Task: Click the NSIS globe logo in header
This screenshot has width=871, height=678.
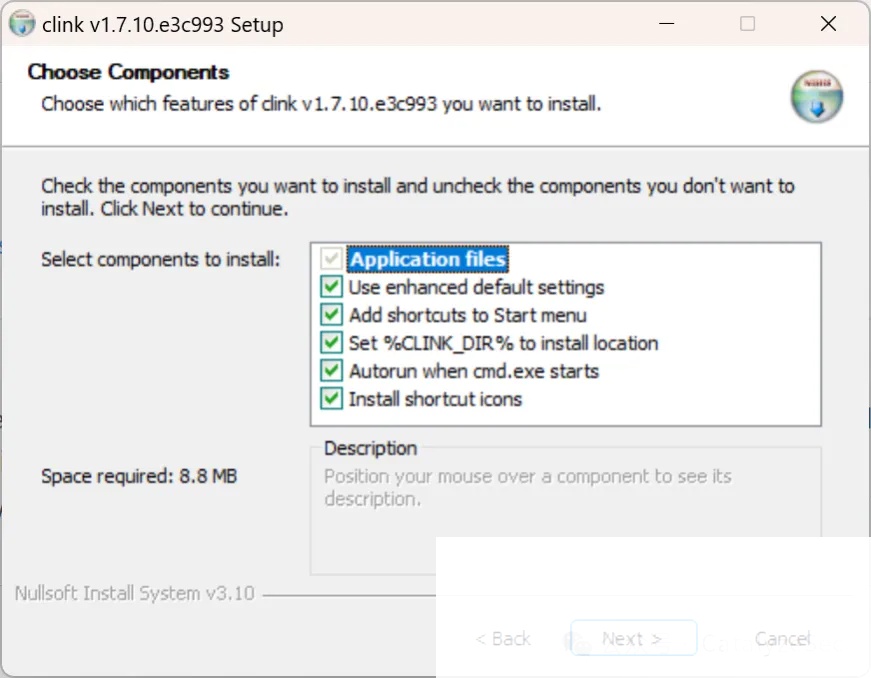Action: (817, 97)
